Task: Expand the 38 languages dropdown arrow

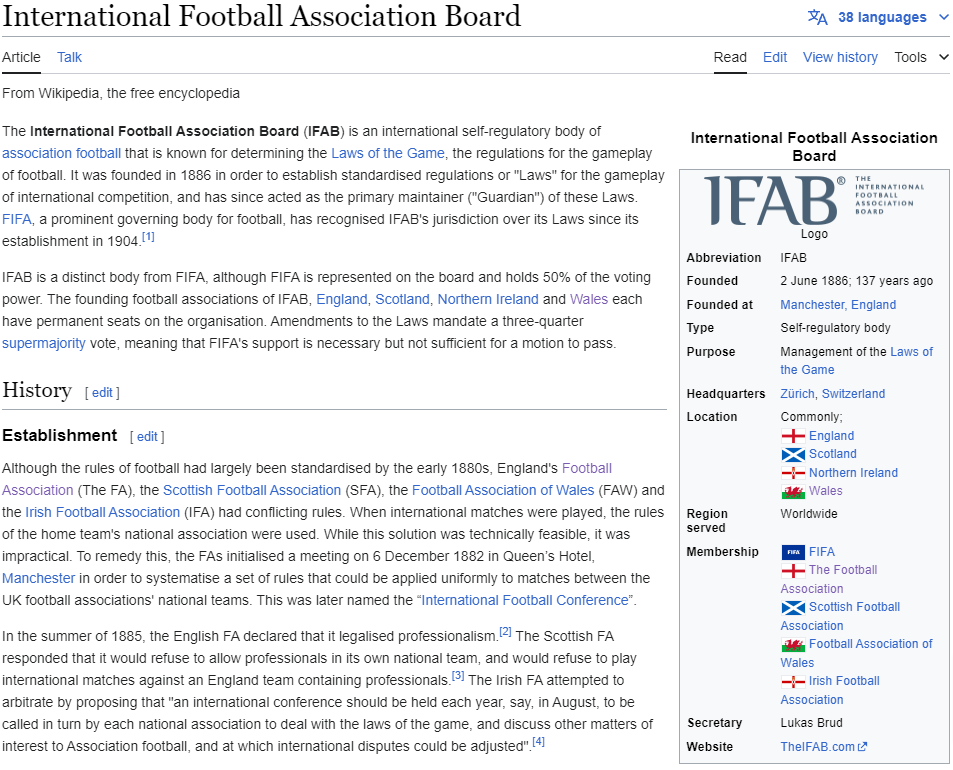Action: [943, 17]
